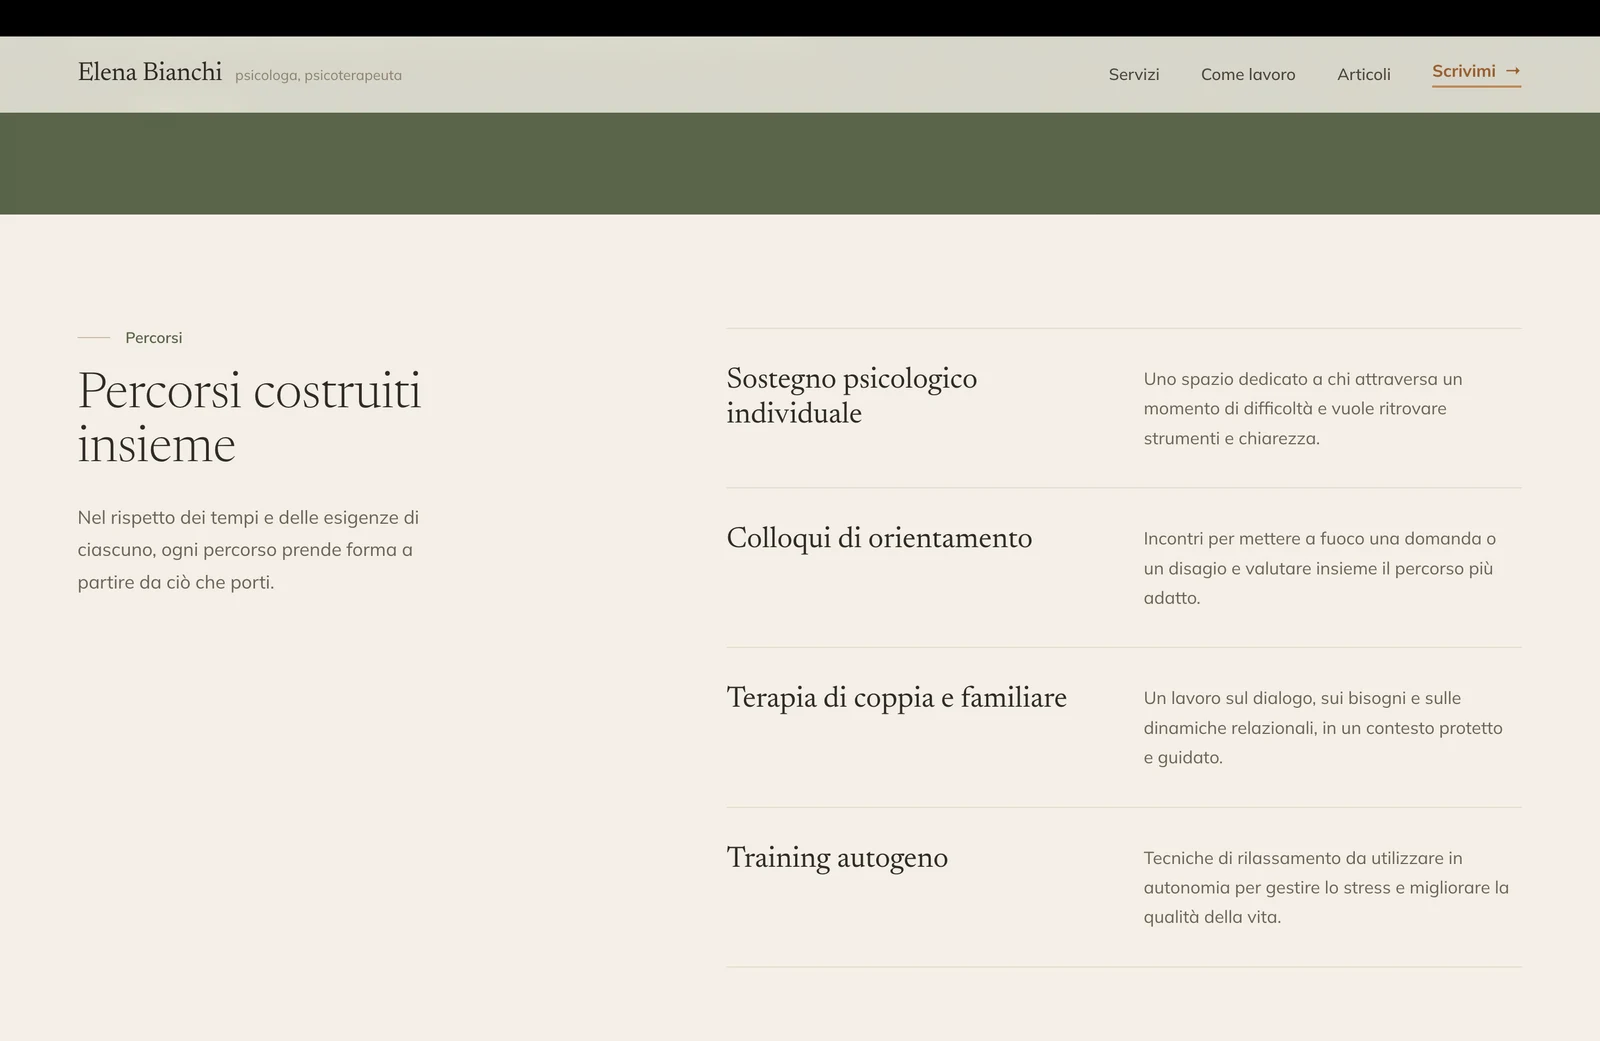Click the arrow icon beside Scrivimi
The width and height of the screenshot is (1600, 1041).
click(x=1513, y=71)
